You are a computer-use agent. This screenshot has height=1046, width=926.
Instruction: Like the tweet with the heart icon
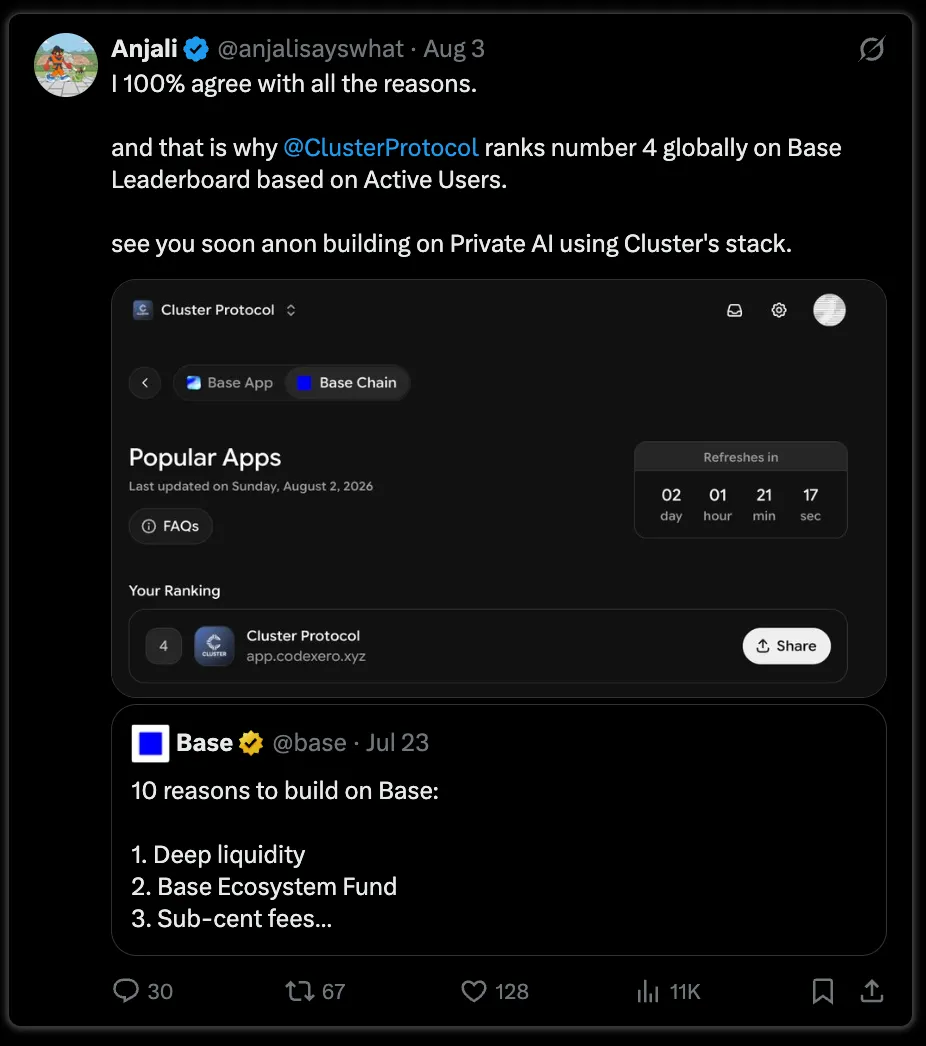[x=474, y=991]
